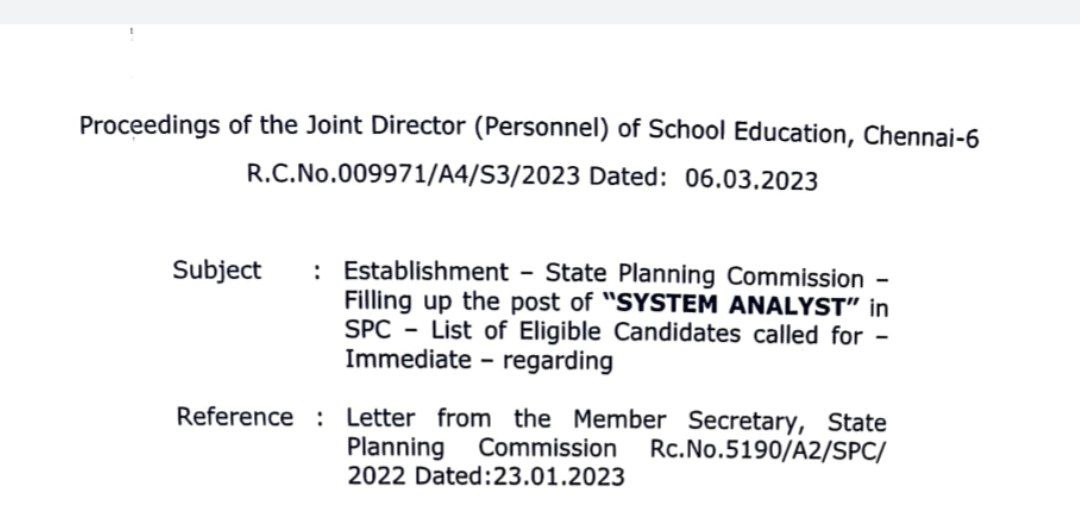Click the phrase 'Immediate – regarding'
The image size is (1080, 524).
(479, 361)
